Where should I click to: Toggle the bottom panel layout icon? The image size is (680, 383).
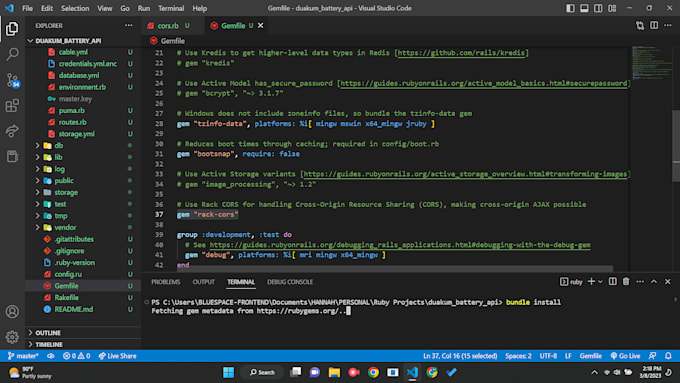pos(584,8)
